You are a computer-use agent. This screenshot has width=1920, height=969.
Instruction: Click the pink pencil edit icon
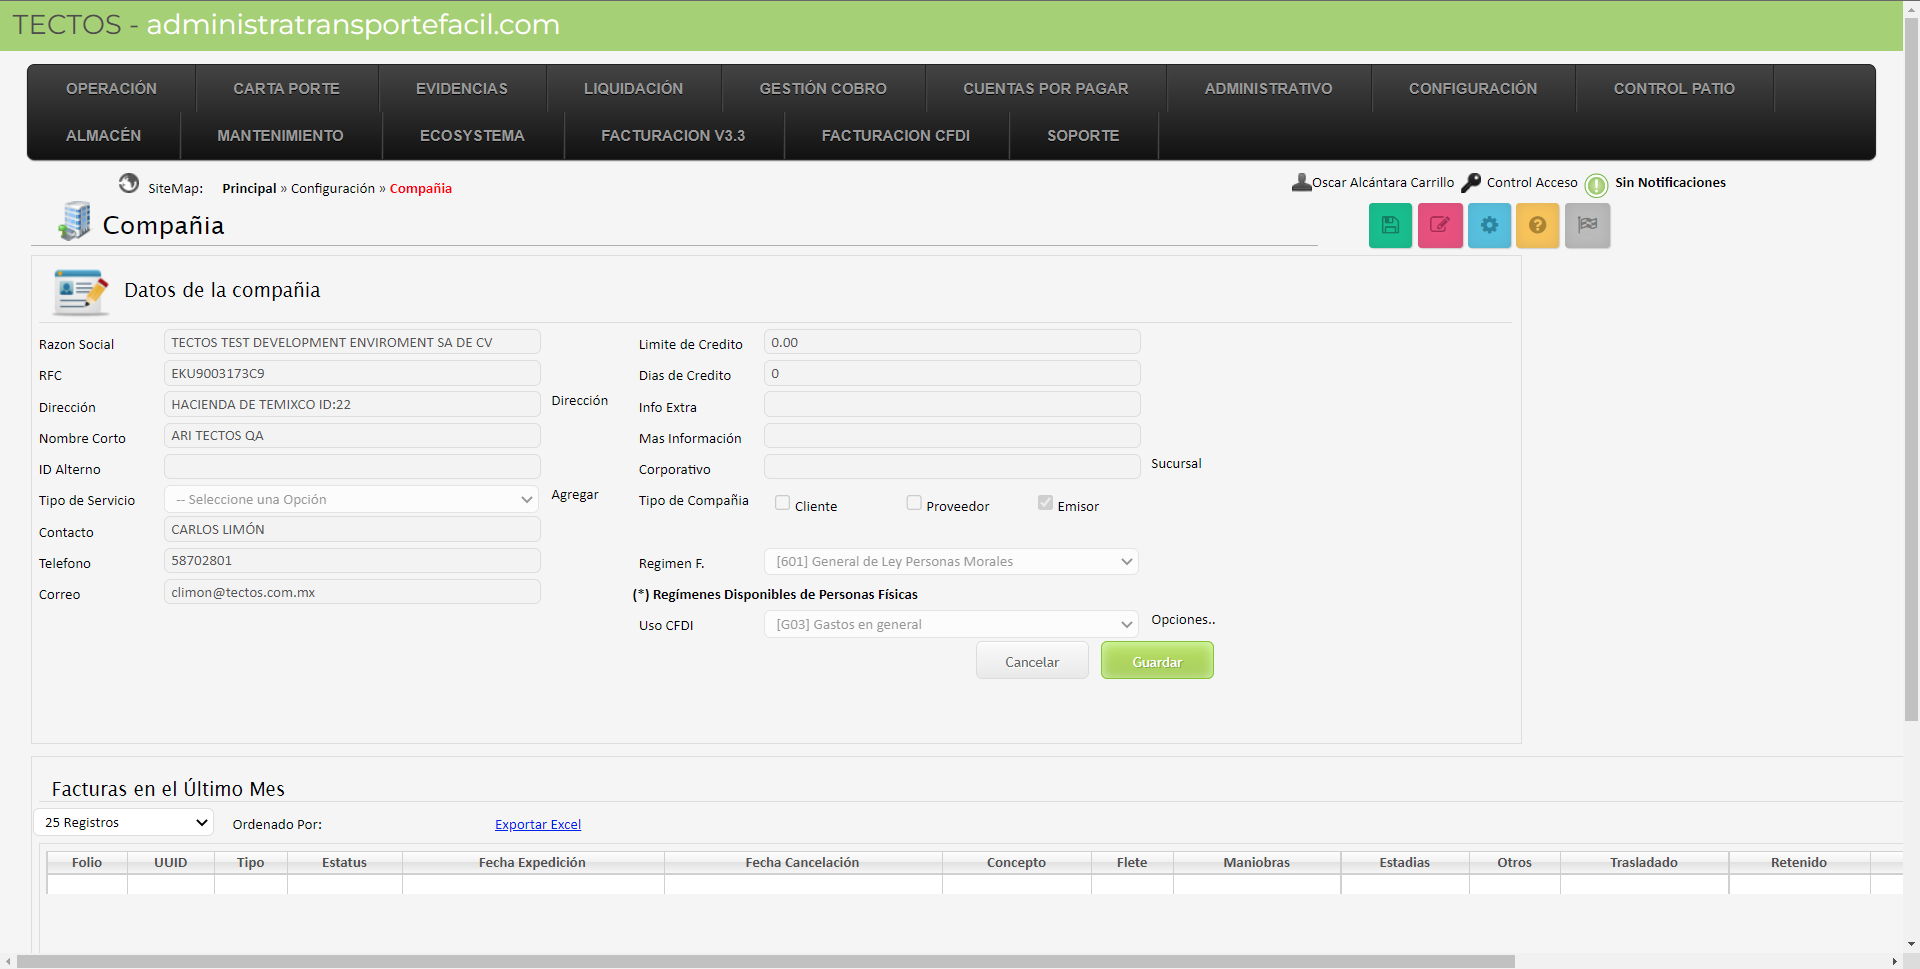point(1440,225)
